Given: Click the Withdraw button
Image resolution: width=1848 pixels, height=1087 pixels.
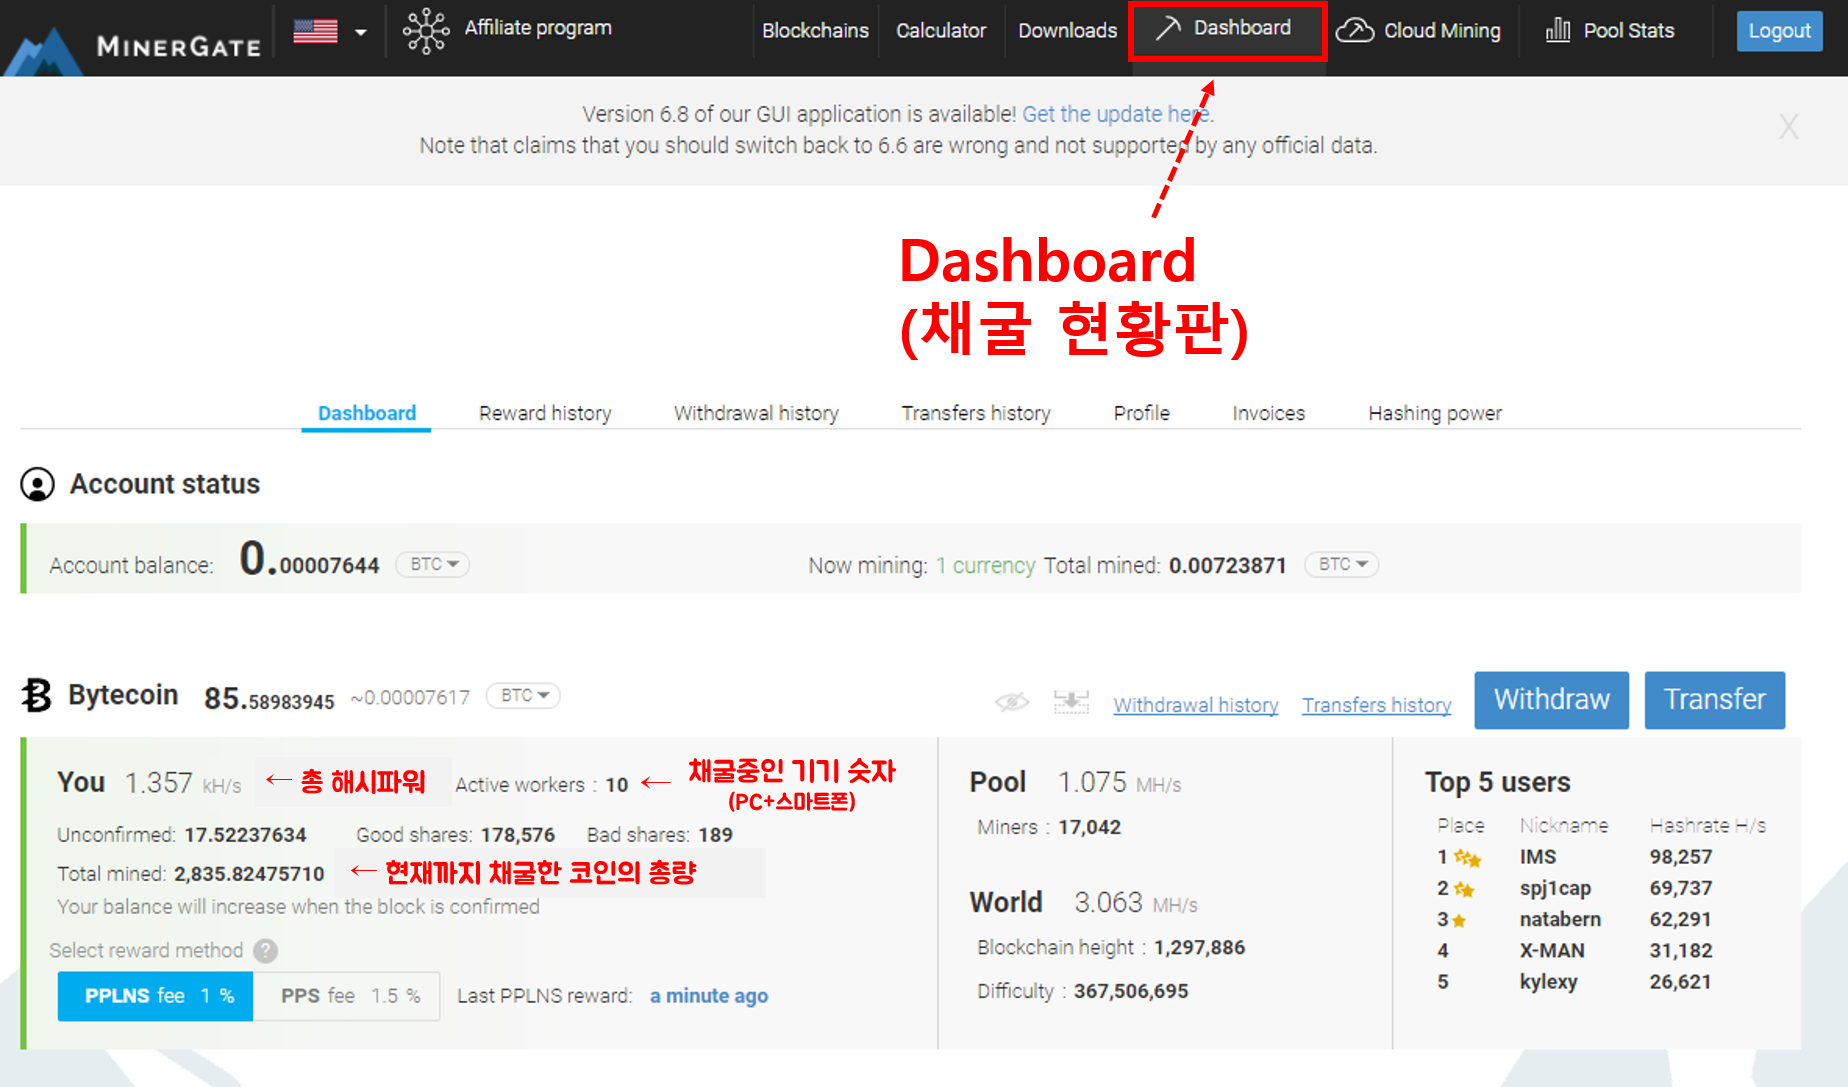Looking at the screenshot, I should 1552,700.
